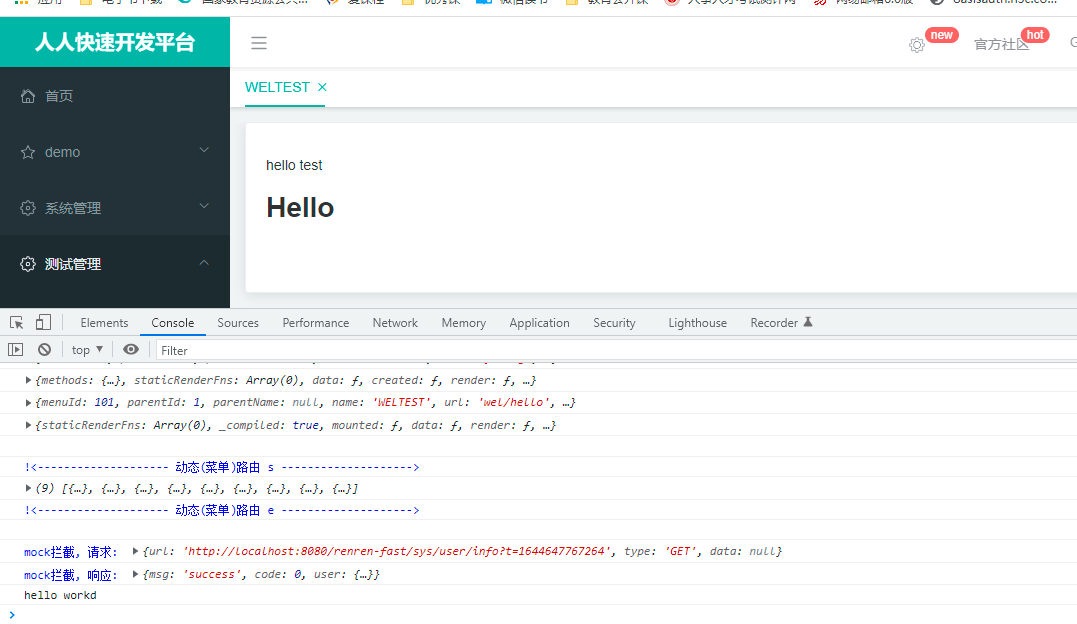Activate the DevTools inspect element picker
The image size is (1077, 624).
tap(16, 322)
